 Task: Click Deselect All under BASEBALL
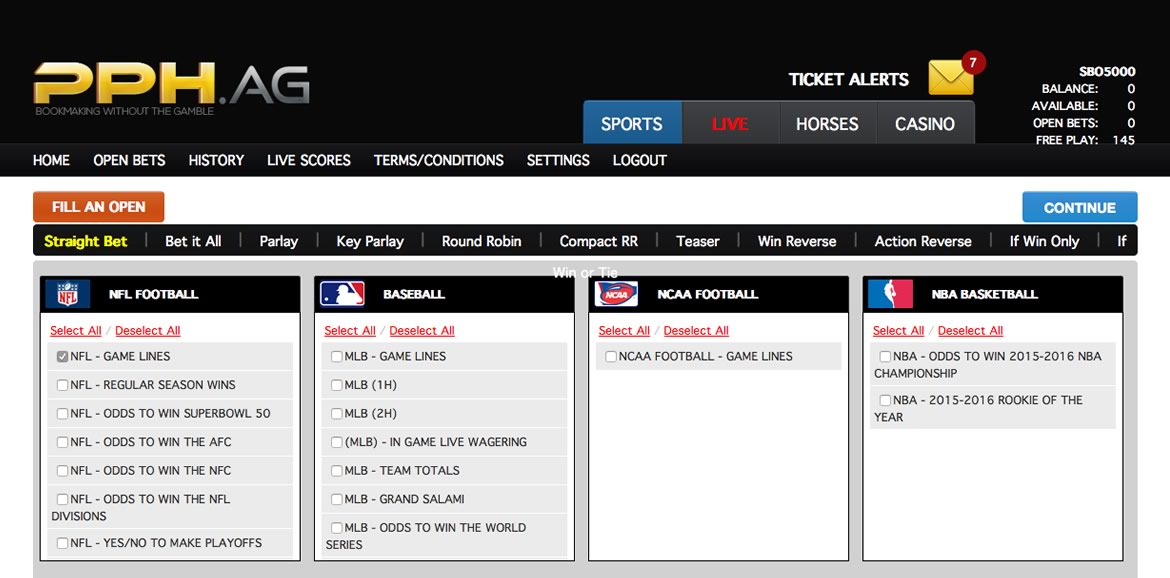[x=422, y=330]
